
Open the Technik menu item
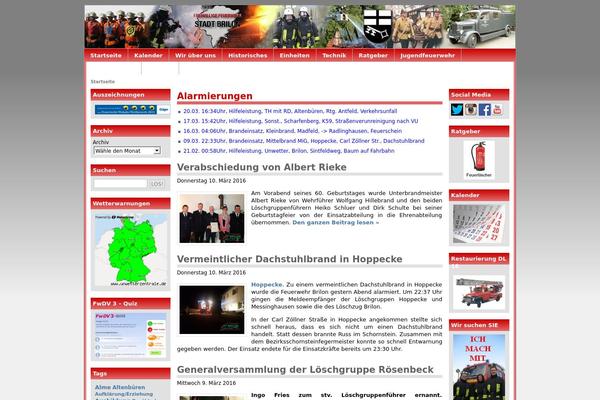click(x=334, y=56)
